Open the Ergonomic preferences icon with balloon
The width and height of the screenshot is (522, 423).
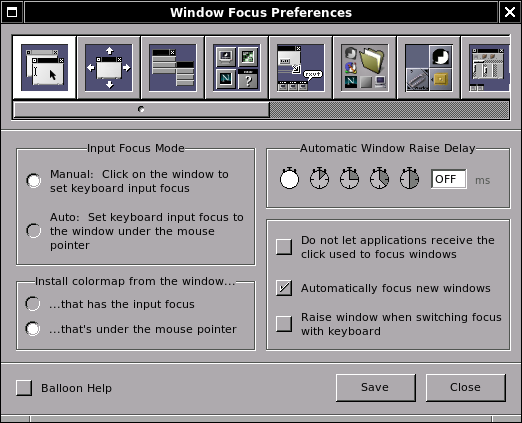point(301,68)
